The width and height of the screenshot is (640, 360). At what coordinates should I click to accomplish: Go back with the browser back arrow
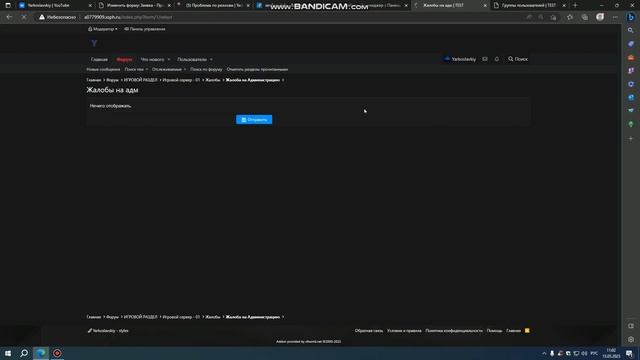tap(9, 17)
